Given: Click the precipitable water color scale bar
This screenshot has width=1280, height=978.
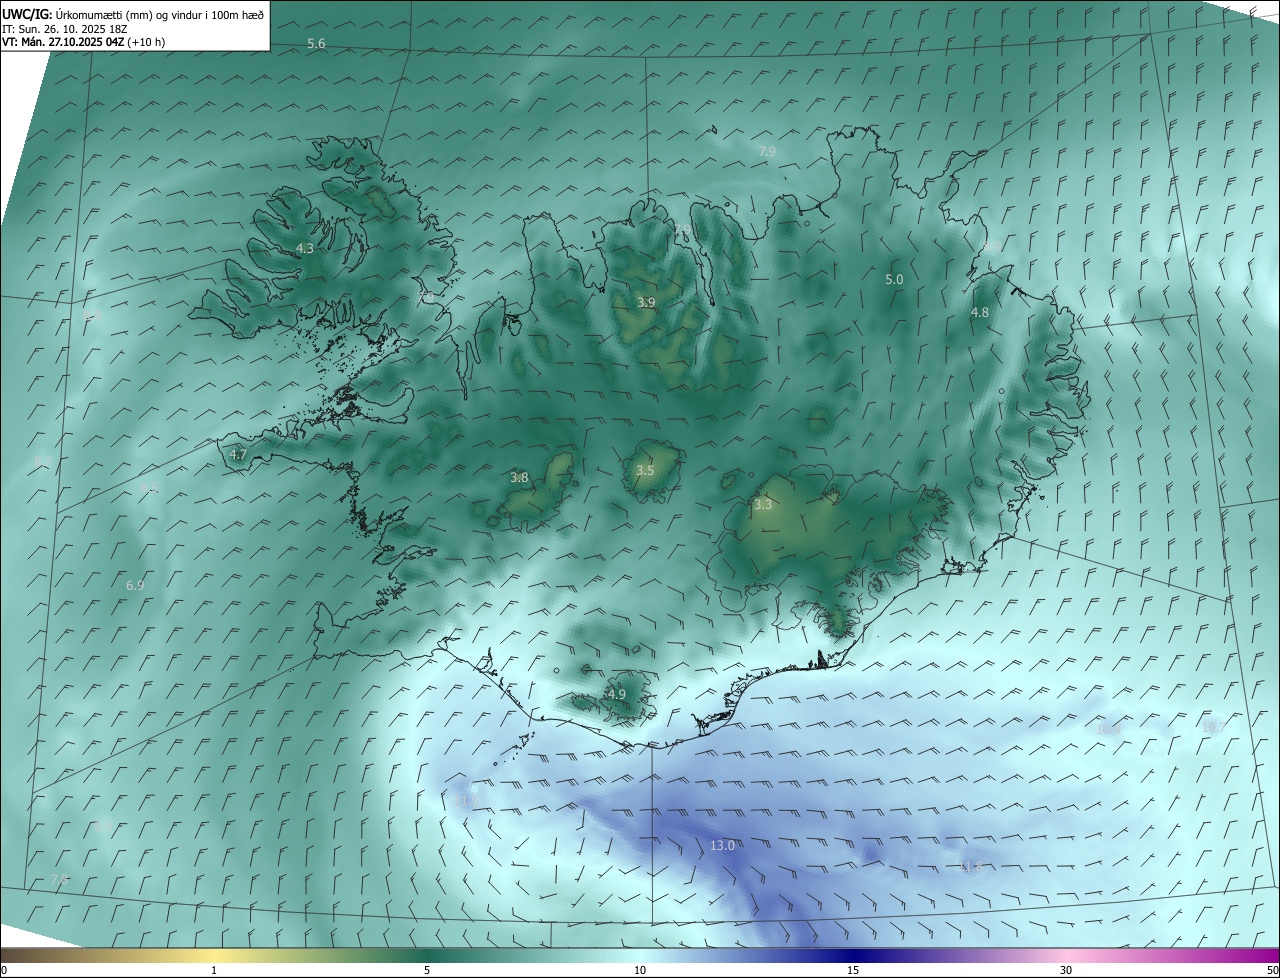Looking at the screenshot, I should 640,955.
